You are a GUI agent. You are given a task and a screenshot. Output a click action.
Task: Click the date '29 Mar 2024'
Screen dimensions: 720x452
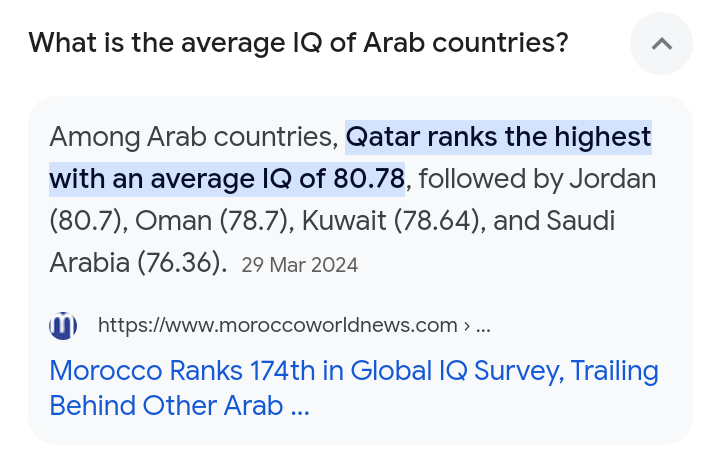point(299,265)
